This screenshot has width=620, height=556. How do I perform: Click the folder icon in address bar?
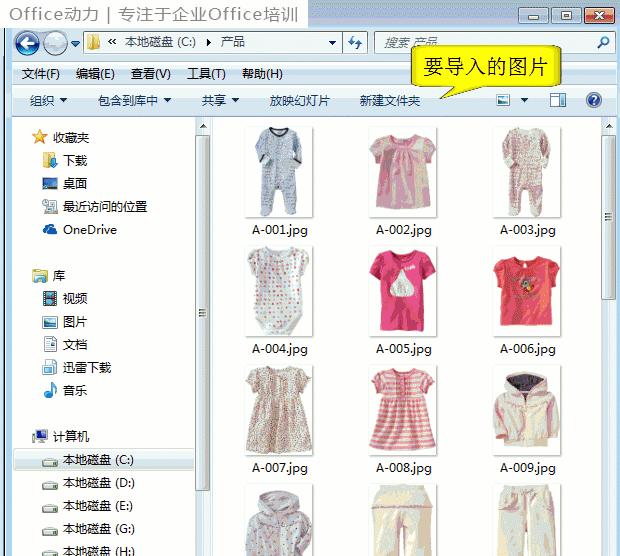[93, 42]
